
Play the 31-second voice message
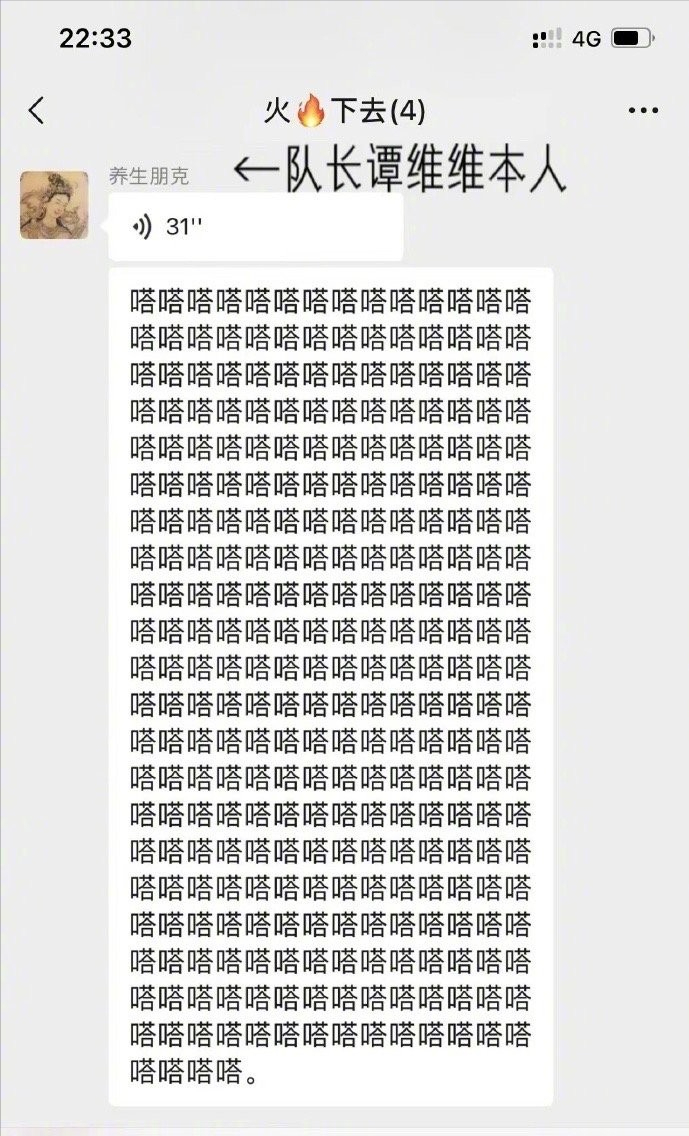tap(255, 227)
